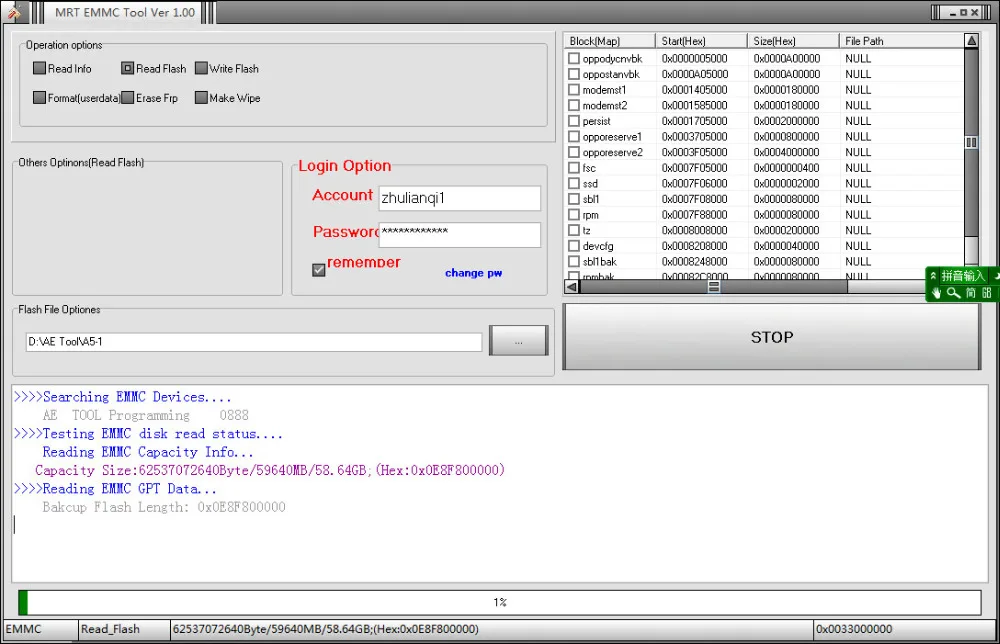Click the Capacity Size log line

(270, 470)
